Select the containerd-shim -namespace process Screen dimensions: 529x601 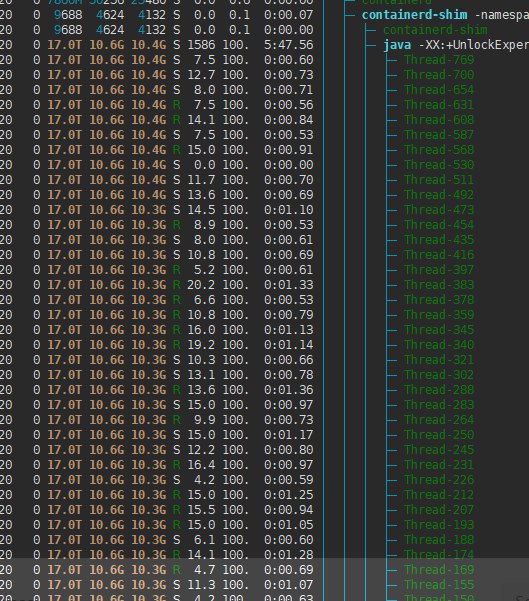click(445, 15)
